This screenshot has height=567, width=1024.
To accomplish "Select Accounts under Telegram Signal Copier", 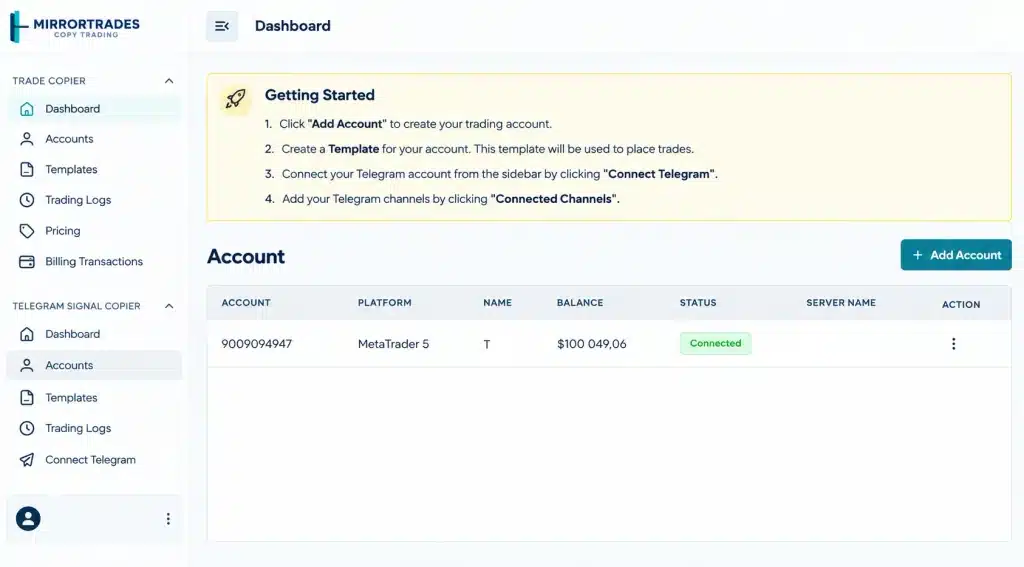I will pos(94,365).
